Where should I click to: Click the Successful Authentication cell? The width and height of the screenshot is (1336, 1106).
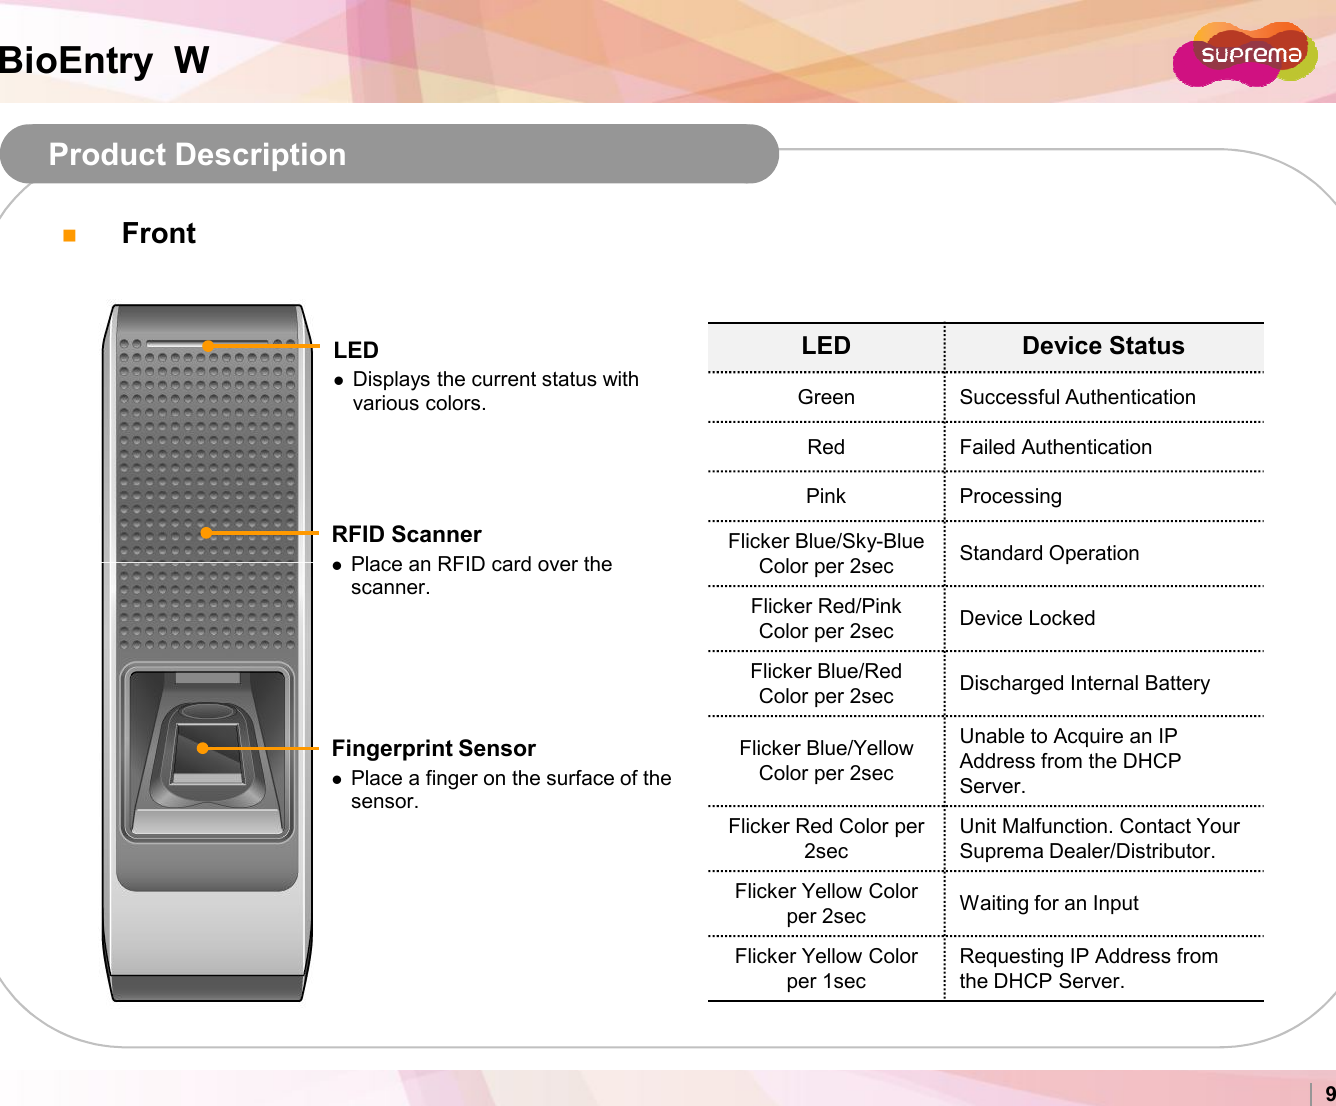point(1104,397)
